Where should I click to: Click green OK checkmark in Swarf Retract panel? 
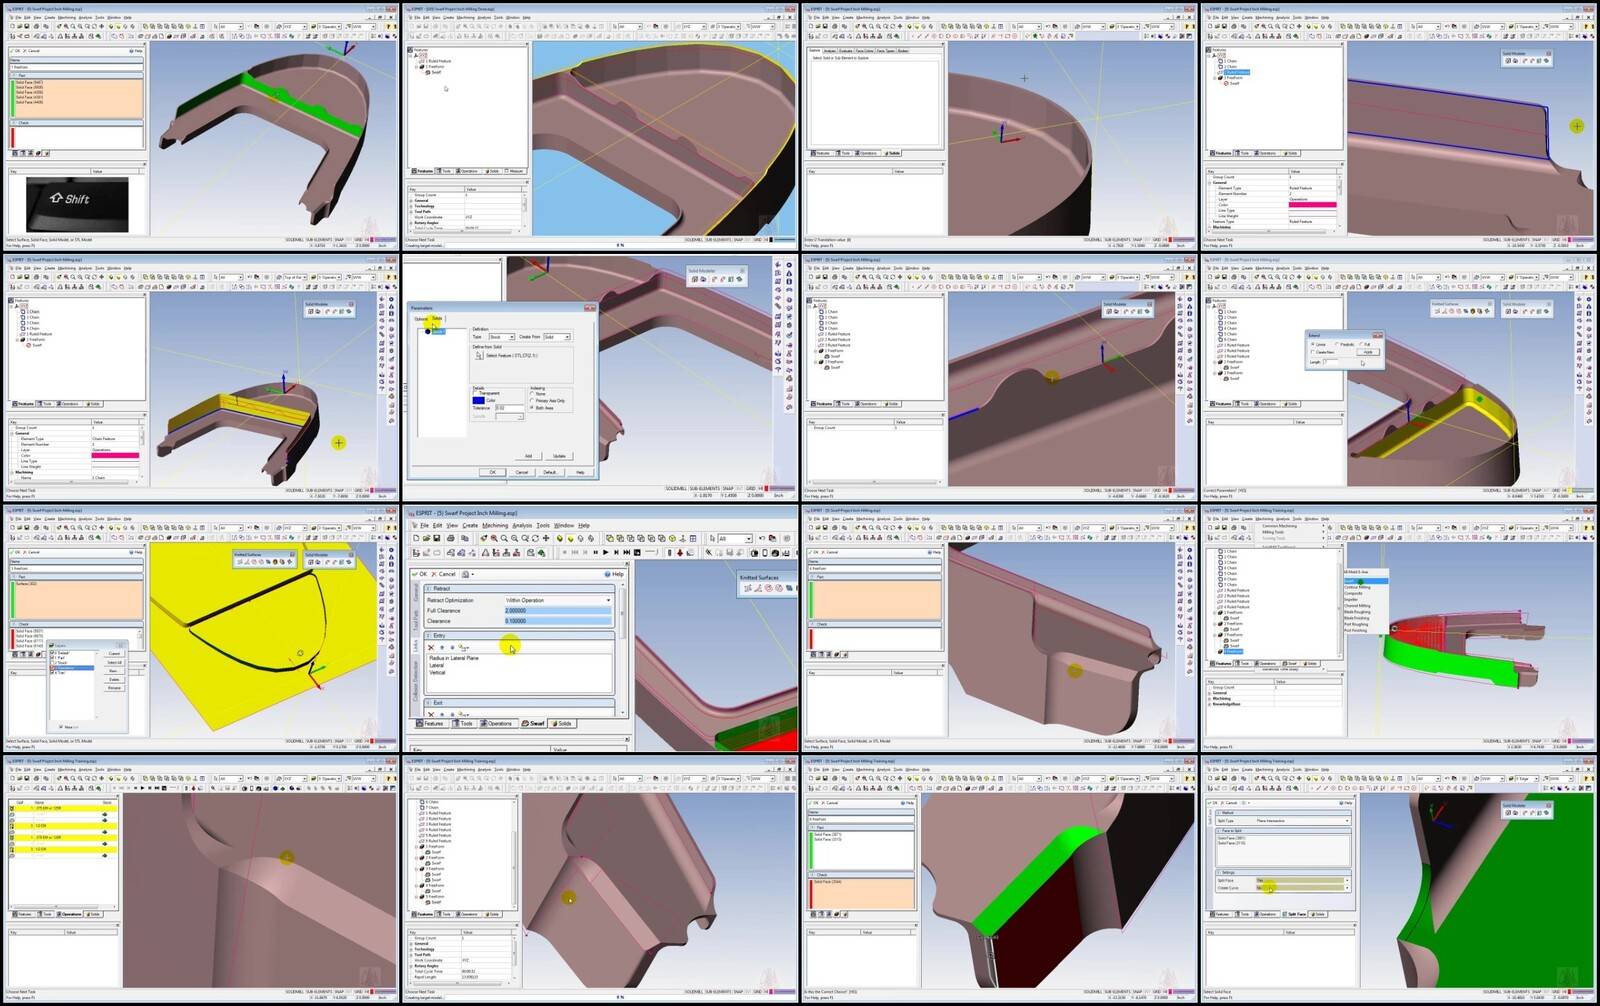pos(414,574)
